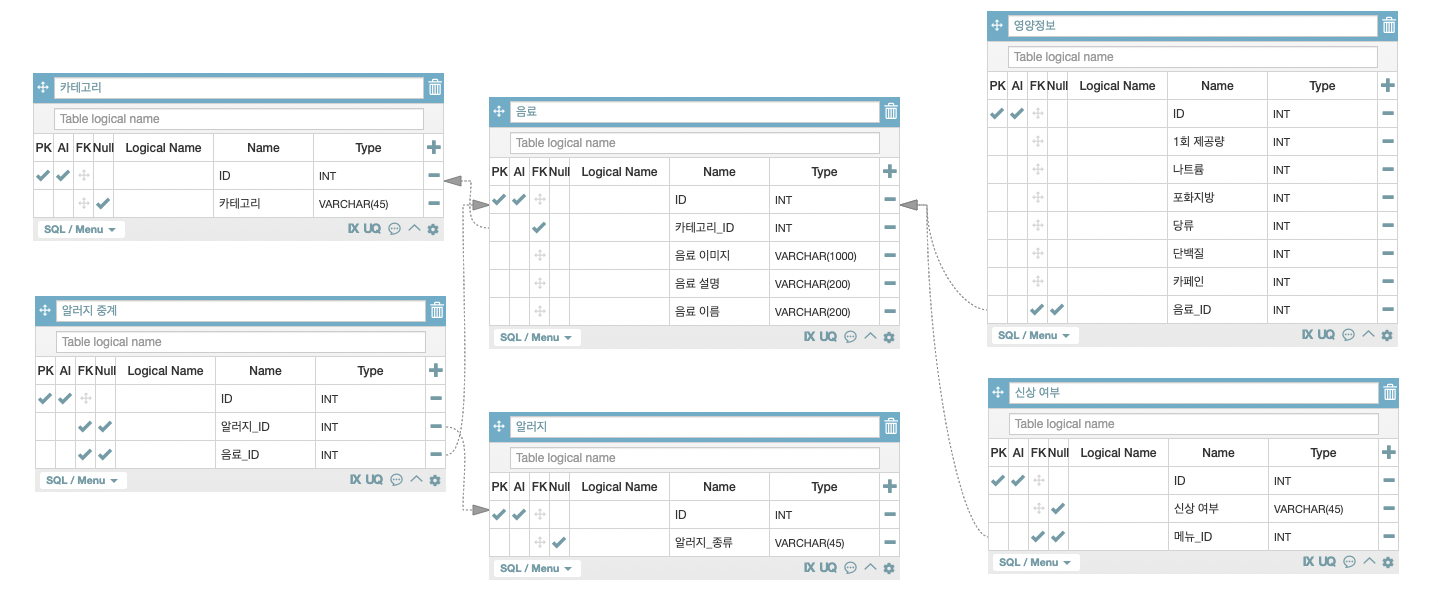Viewport: 1438px width, 603px height.
Task: Add a new column to 신상 여부 table
Action: [1388, 453]
